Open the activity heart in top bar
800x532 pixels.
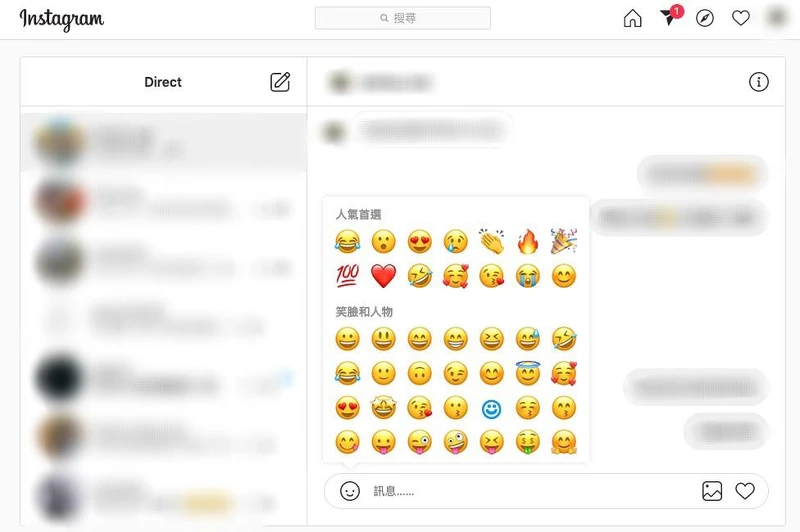(x=741, y=18)
